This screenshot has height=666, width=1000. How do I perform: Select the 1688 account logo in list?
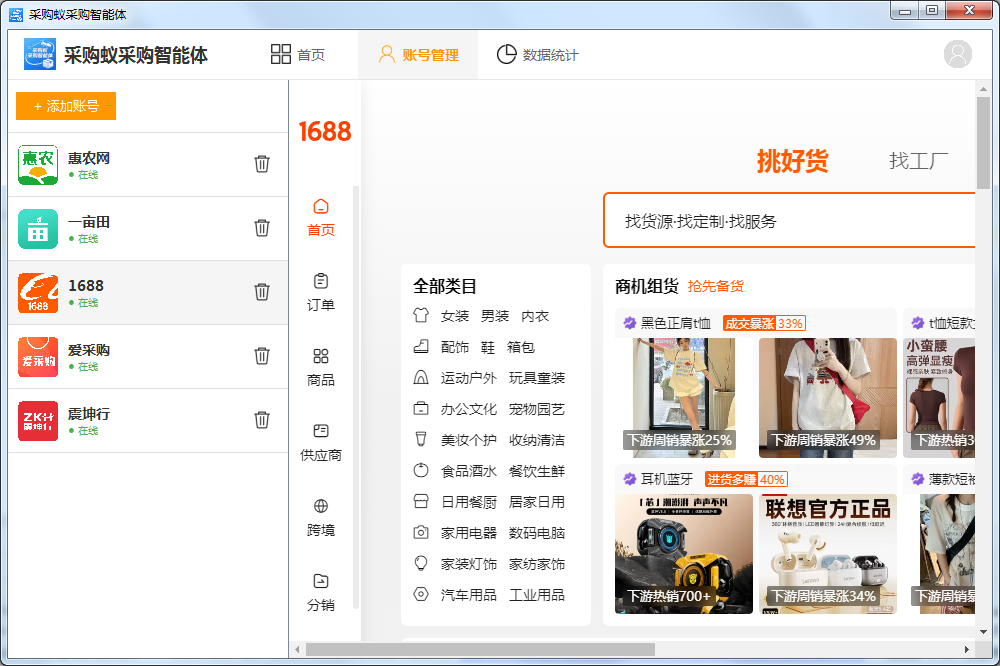tap(38, 292)
